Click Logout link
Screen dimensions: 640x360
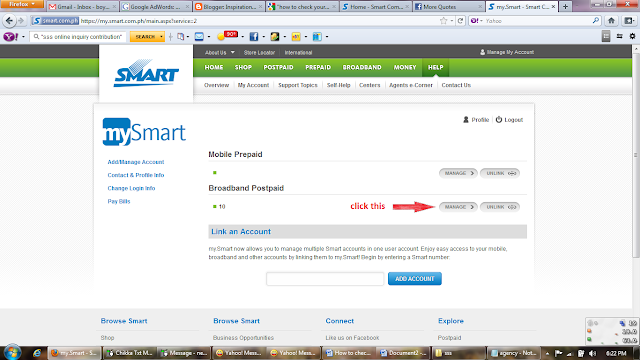(x=509, y=120)
